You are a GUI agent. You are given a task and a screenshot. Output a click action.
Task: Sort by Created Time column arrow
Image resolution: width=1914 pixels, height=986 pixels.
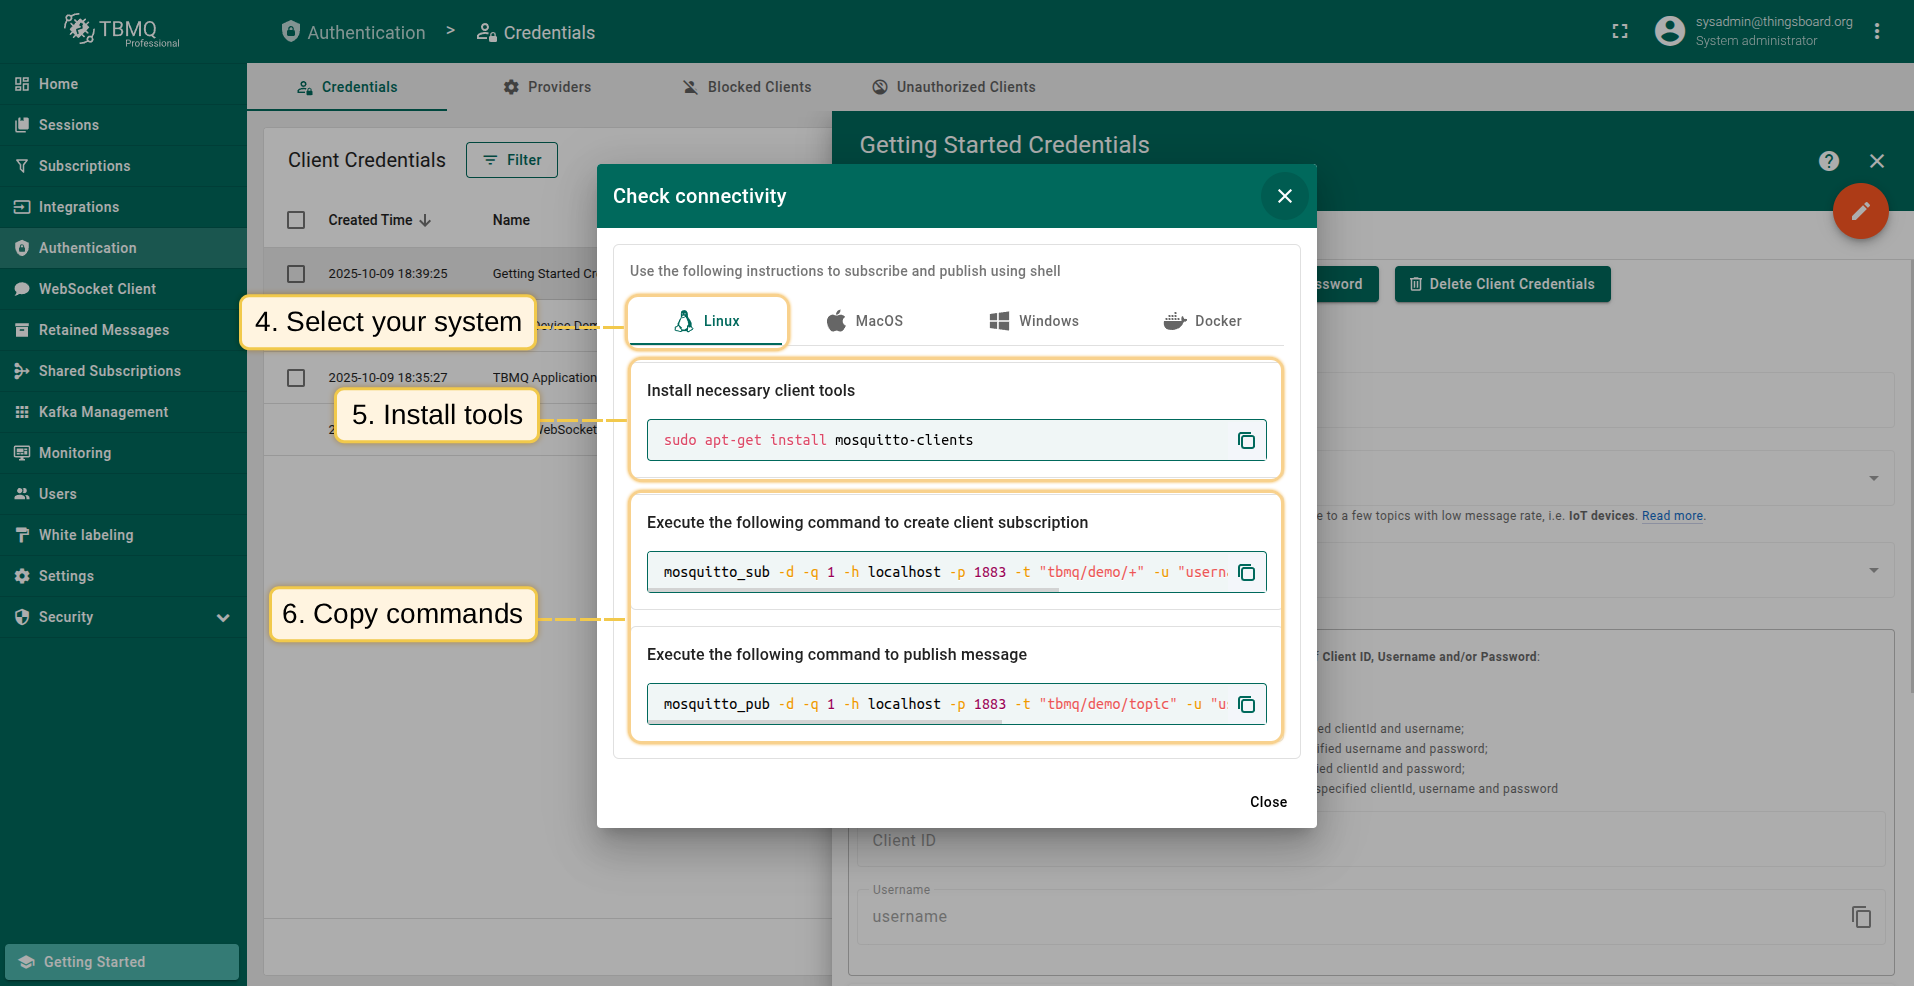(x=425, y=220)
